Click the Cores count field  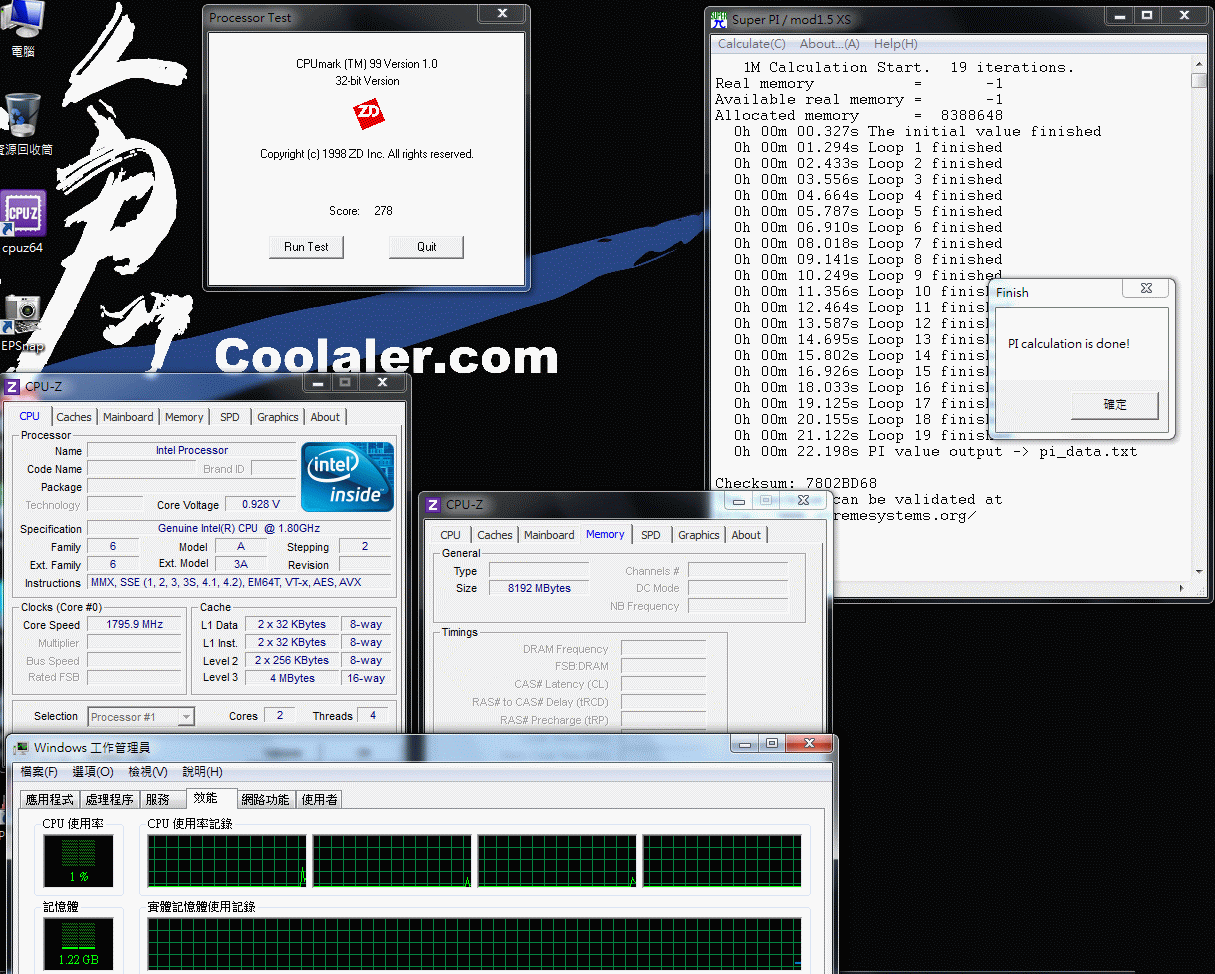tap(279, 715)
